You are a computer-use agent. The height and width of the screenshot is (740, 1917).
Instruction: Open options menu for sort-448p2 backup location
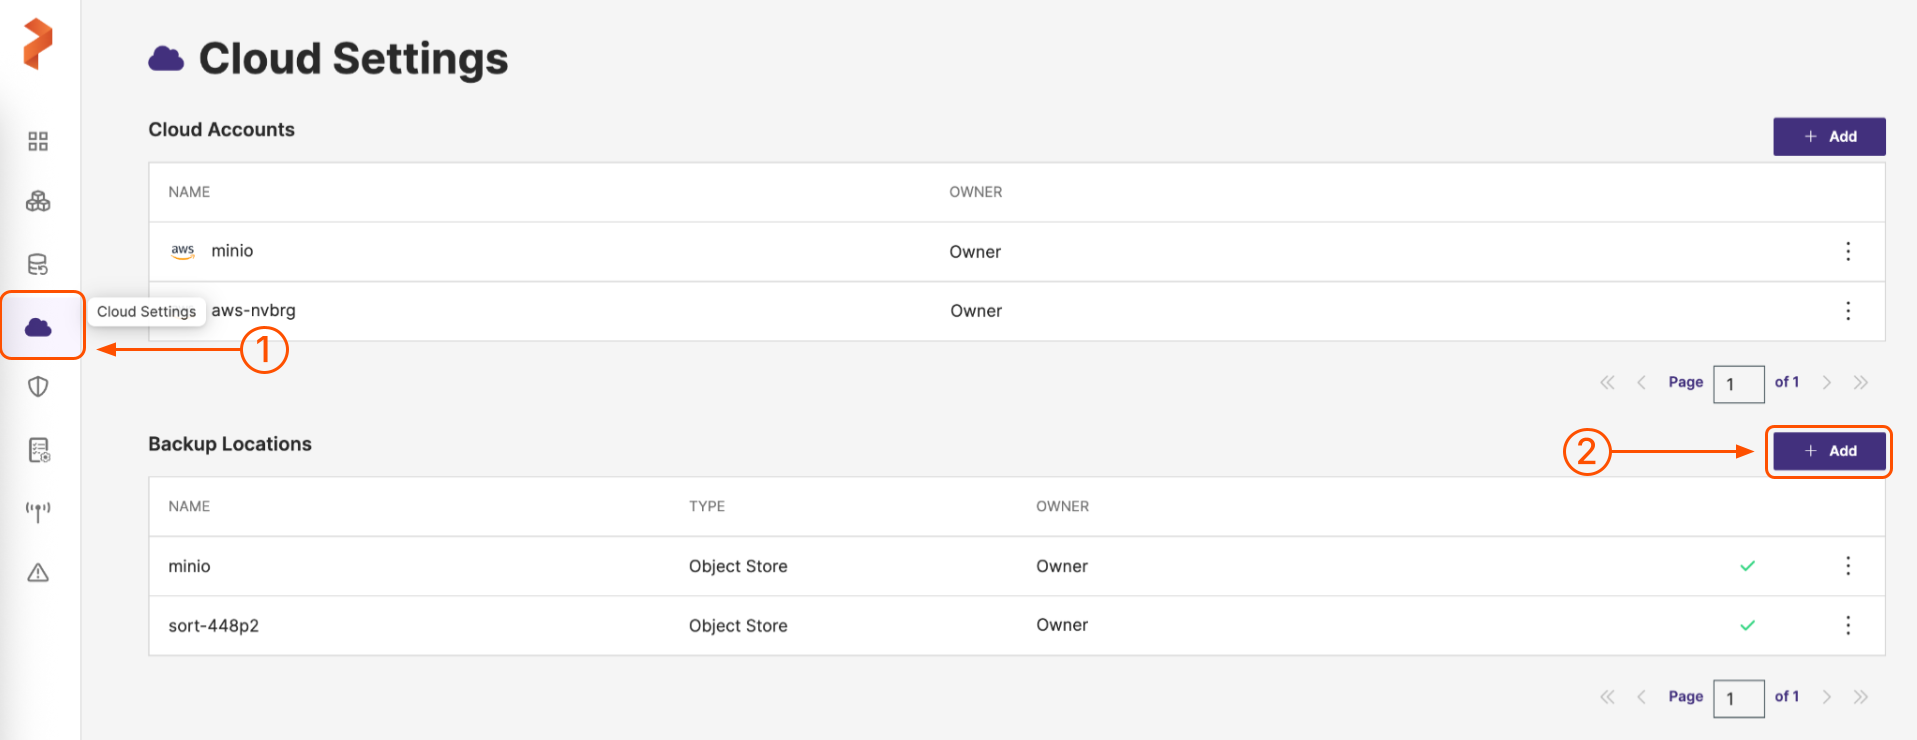tap(1847, 625)
